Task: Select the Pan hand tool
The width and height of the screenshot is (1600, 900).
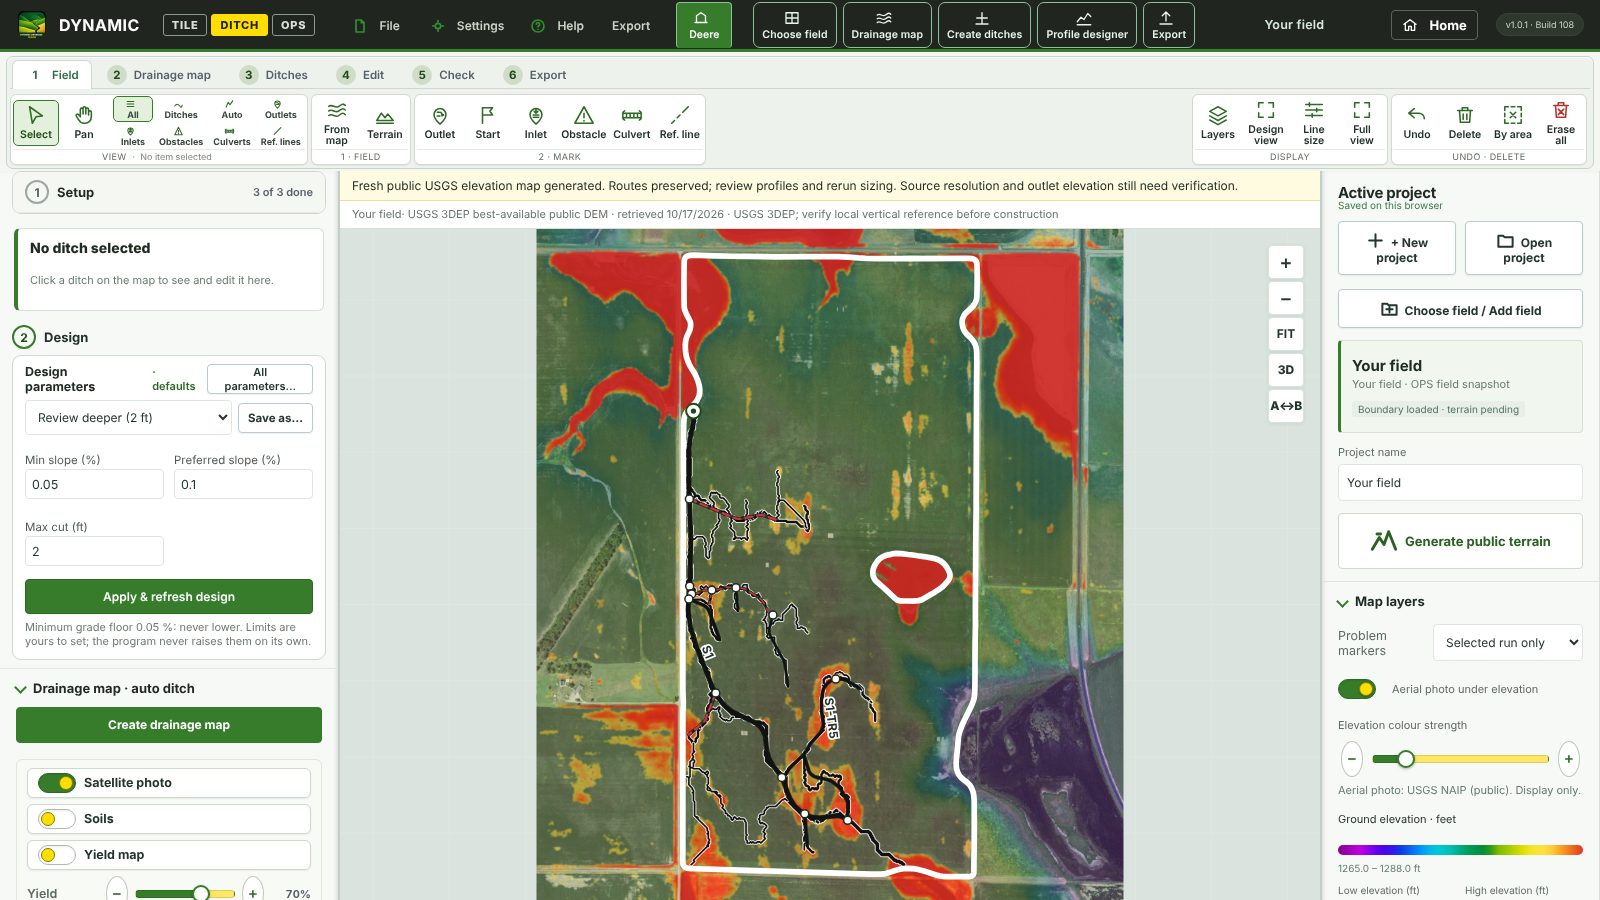Action: point(84,122)
